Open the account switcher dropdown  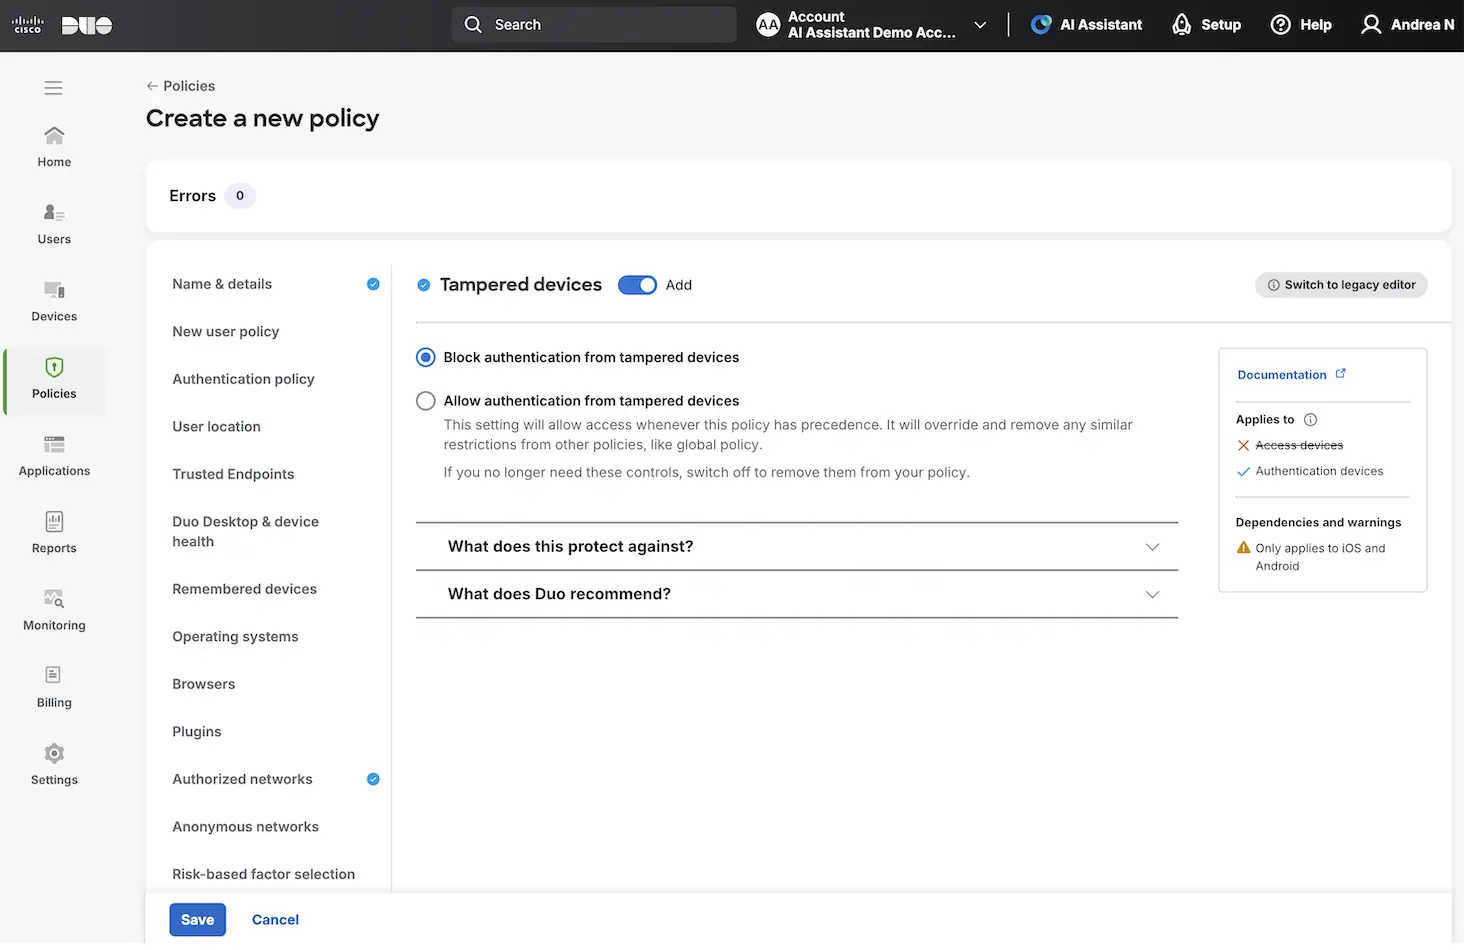[979, 24]
